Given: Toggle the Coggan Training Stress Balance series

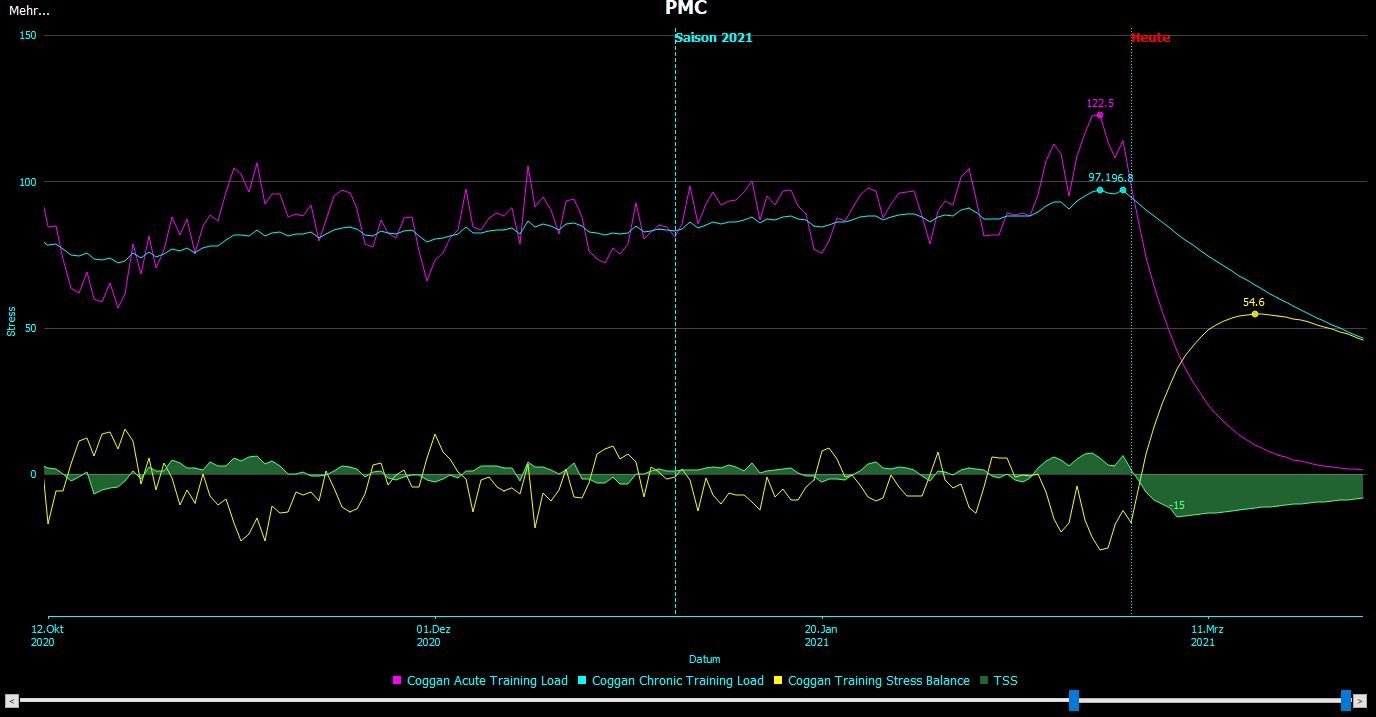Looking at the screenshot, I should [x=878, y=681].
